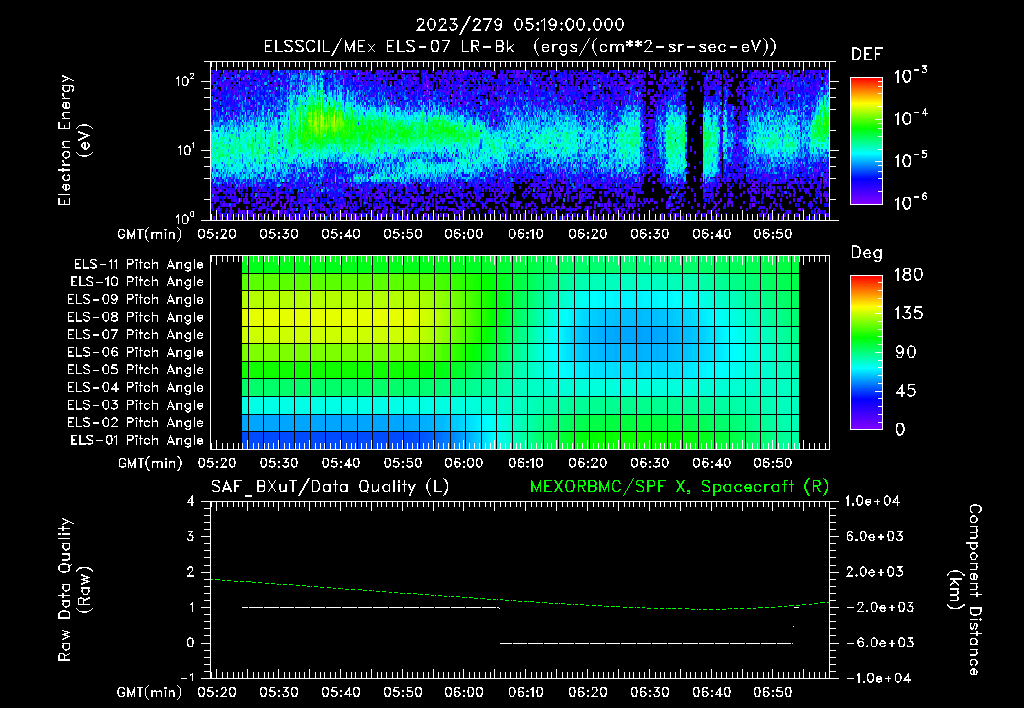This screenshot has height=708, width=1024.
Task: Click the white data quality line at level 1
Action: tap(371, 607)
